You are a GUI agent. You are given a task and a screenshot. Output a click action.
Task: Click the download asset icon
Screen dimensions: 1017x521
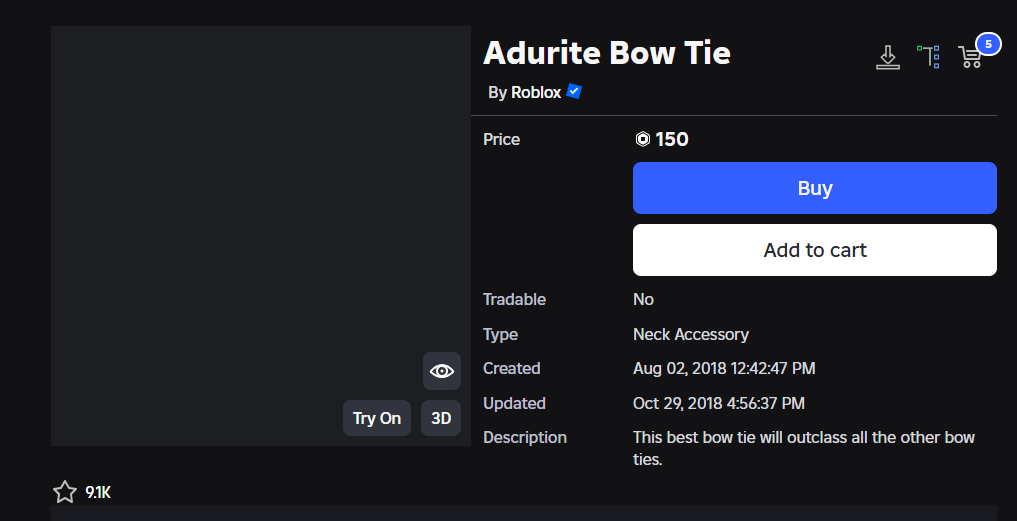(x=887, y=57)
